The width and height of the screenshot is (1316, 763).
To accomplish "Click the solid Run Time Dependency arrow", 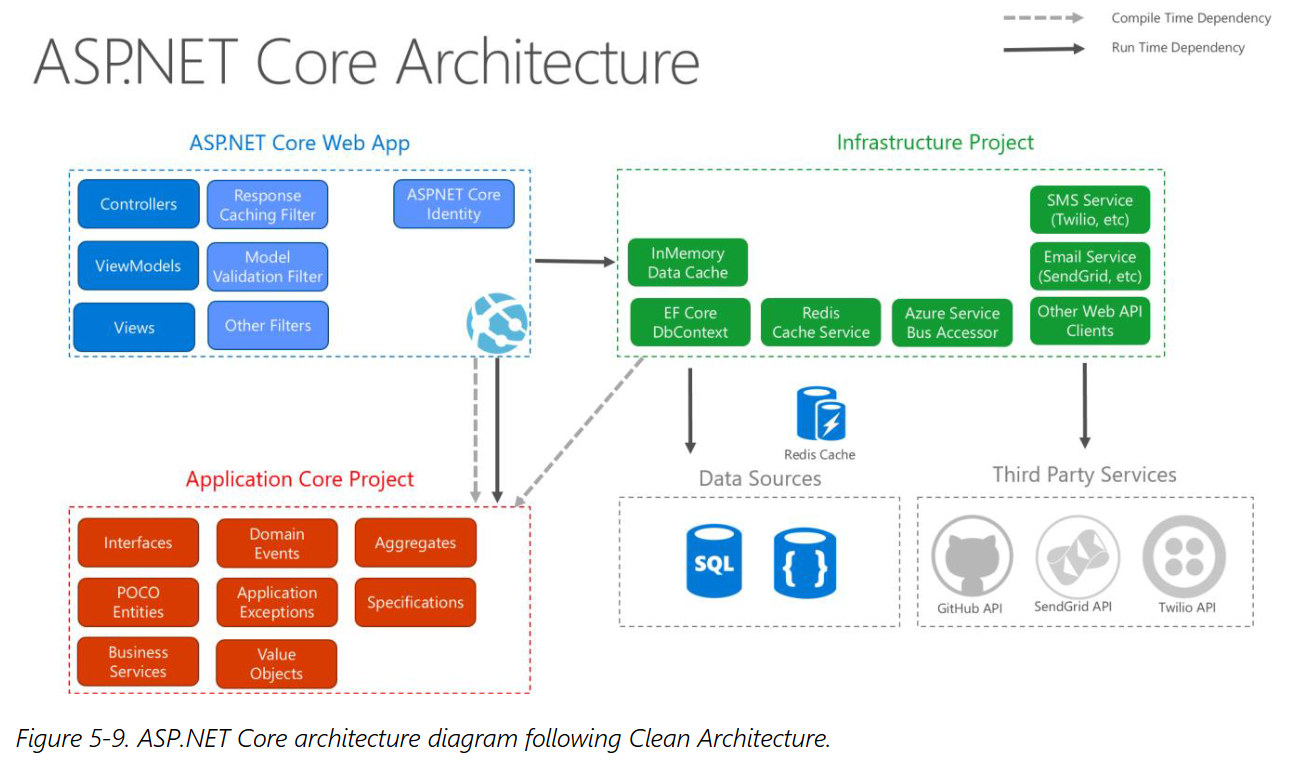I will click(x=1044, y=47).
